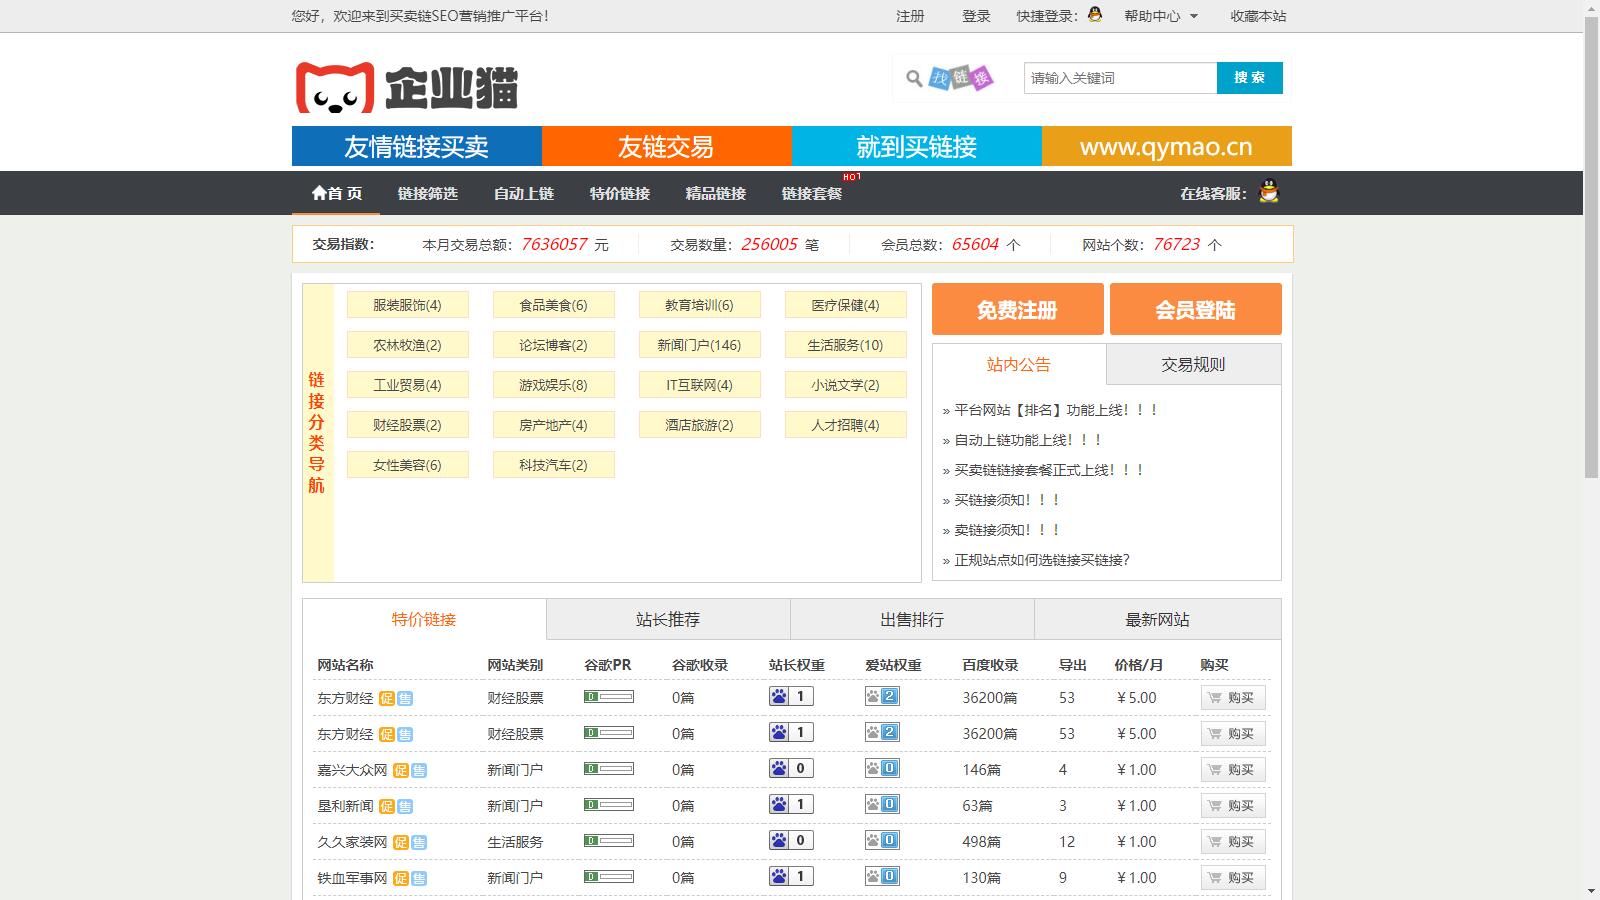Open 链接筛选 in the navigation menu
The width and height of the screenshot is (1600, 900).
pos(427,194)
